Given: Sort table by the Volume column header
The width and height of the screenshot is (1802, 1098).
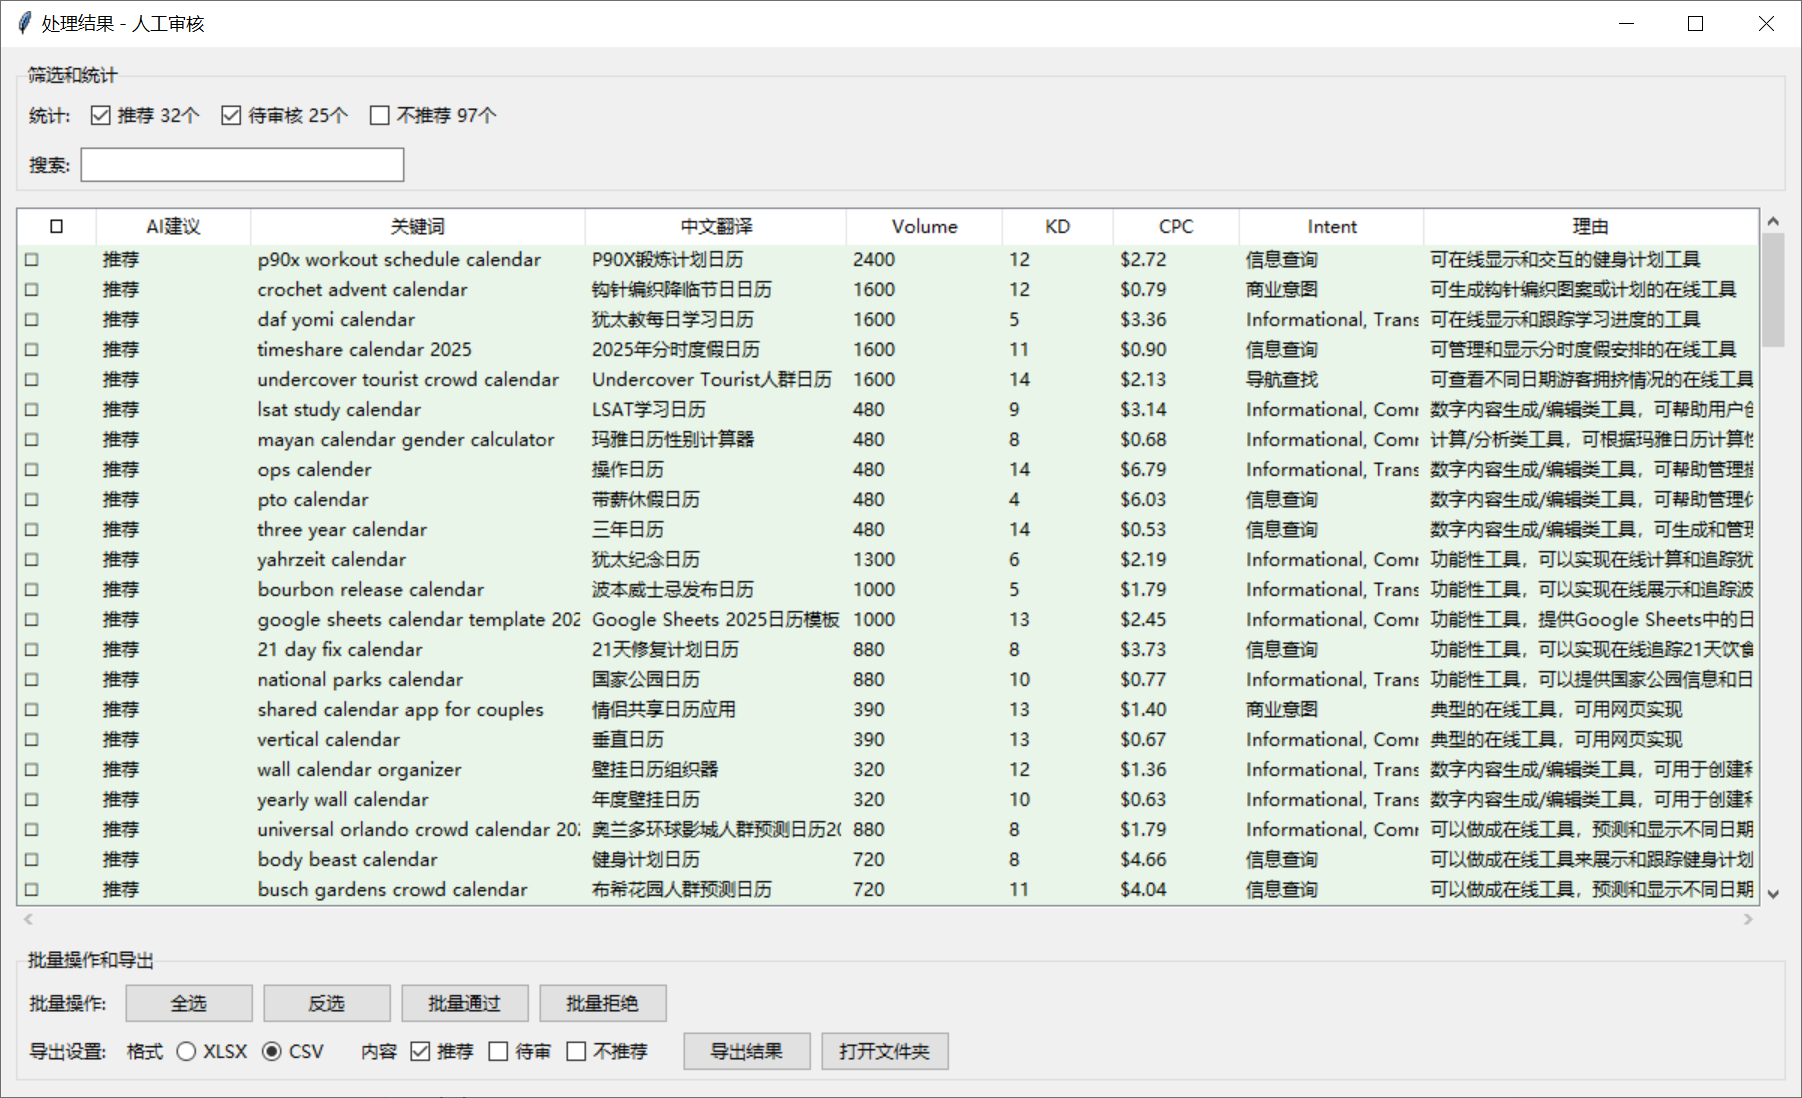Looking at the screenshot, I should click(x=924, y=227).
